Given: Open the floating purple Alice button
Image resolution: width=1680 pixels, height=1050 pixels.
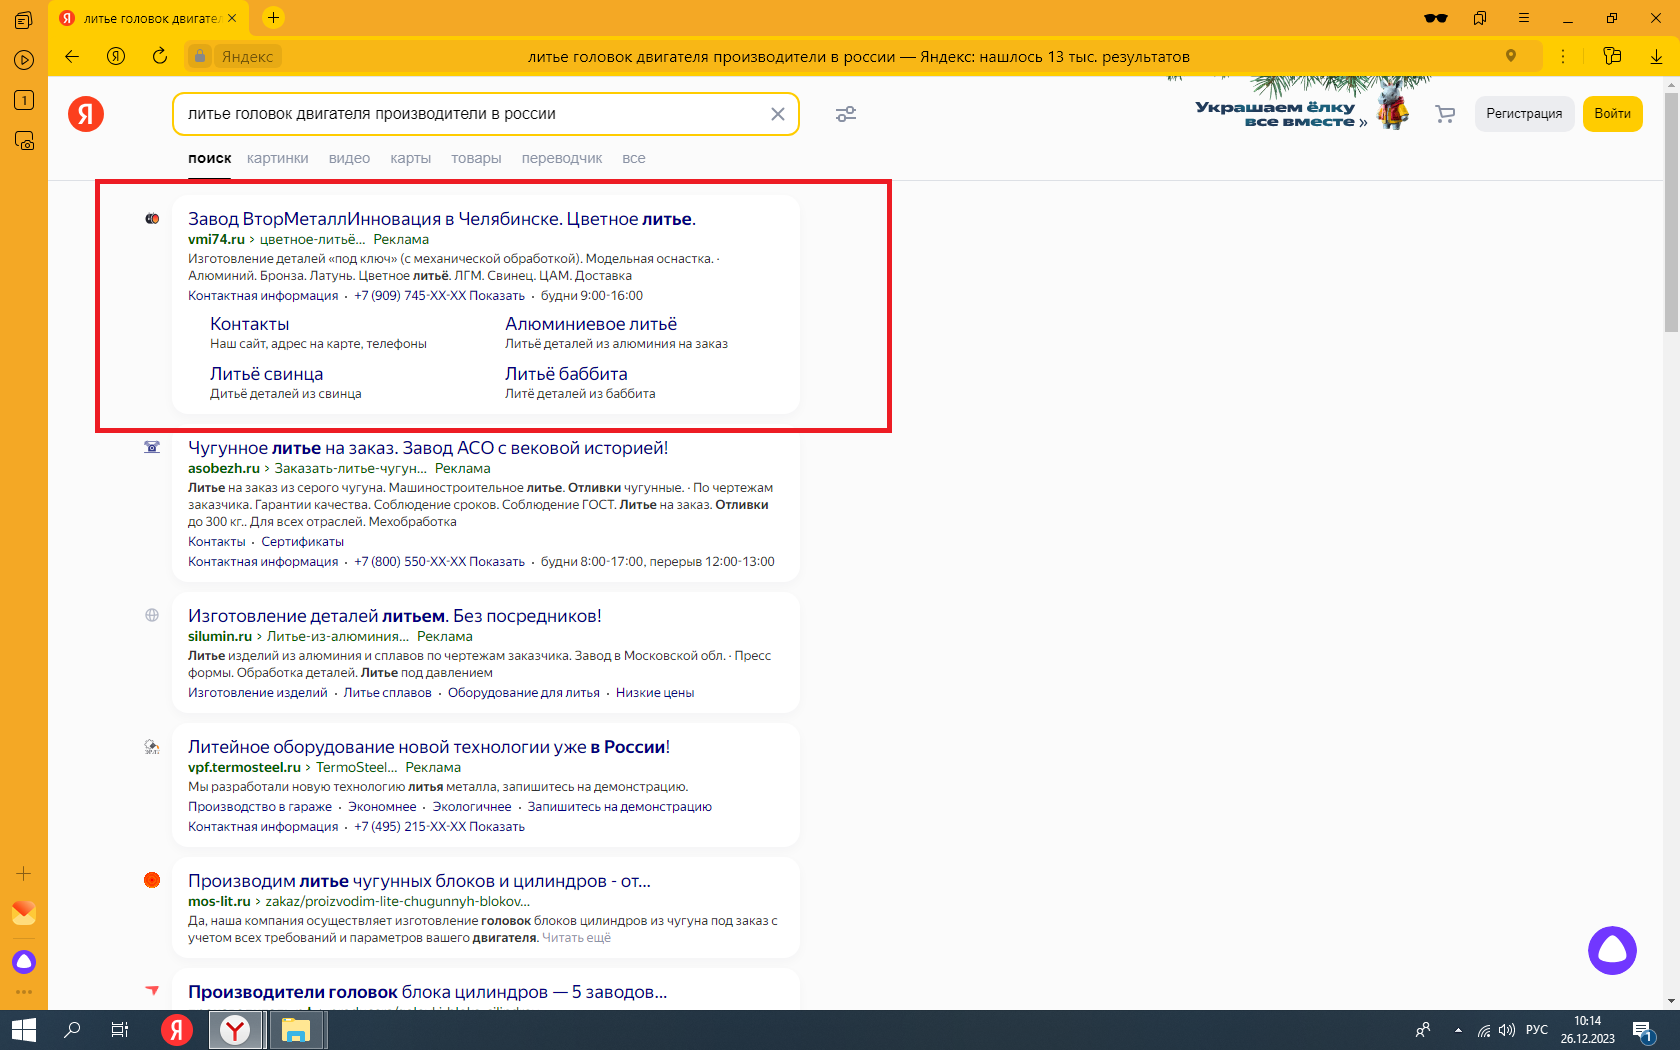Looking at the screenshot, I should pyautogui.click(x=1612, y=950).
